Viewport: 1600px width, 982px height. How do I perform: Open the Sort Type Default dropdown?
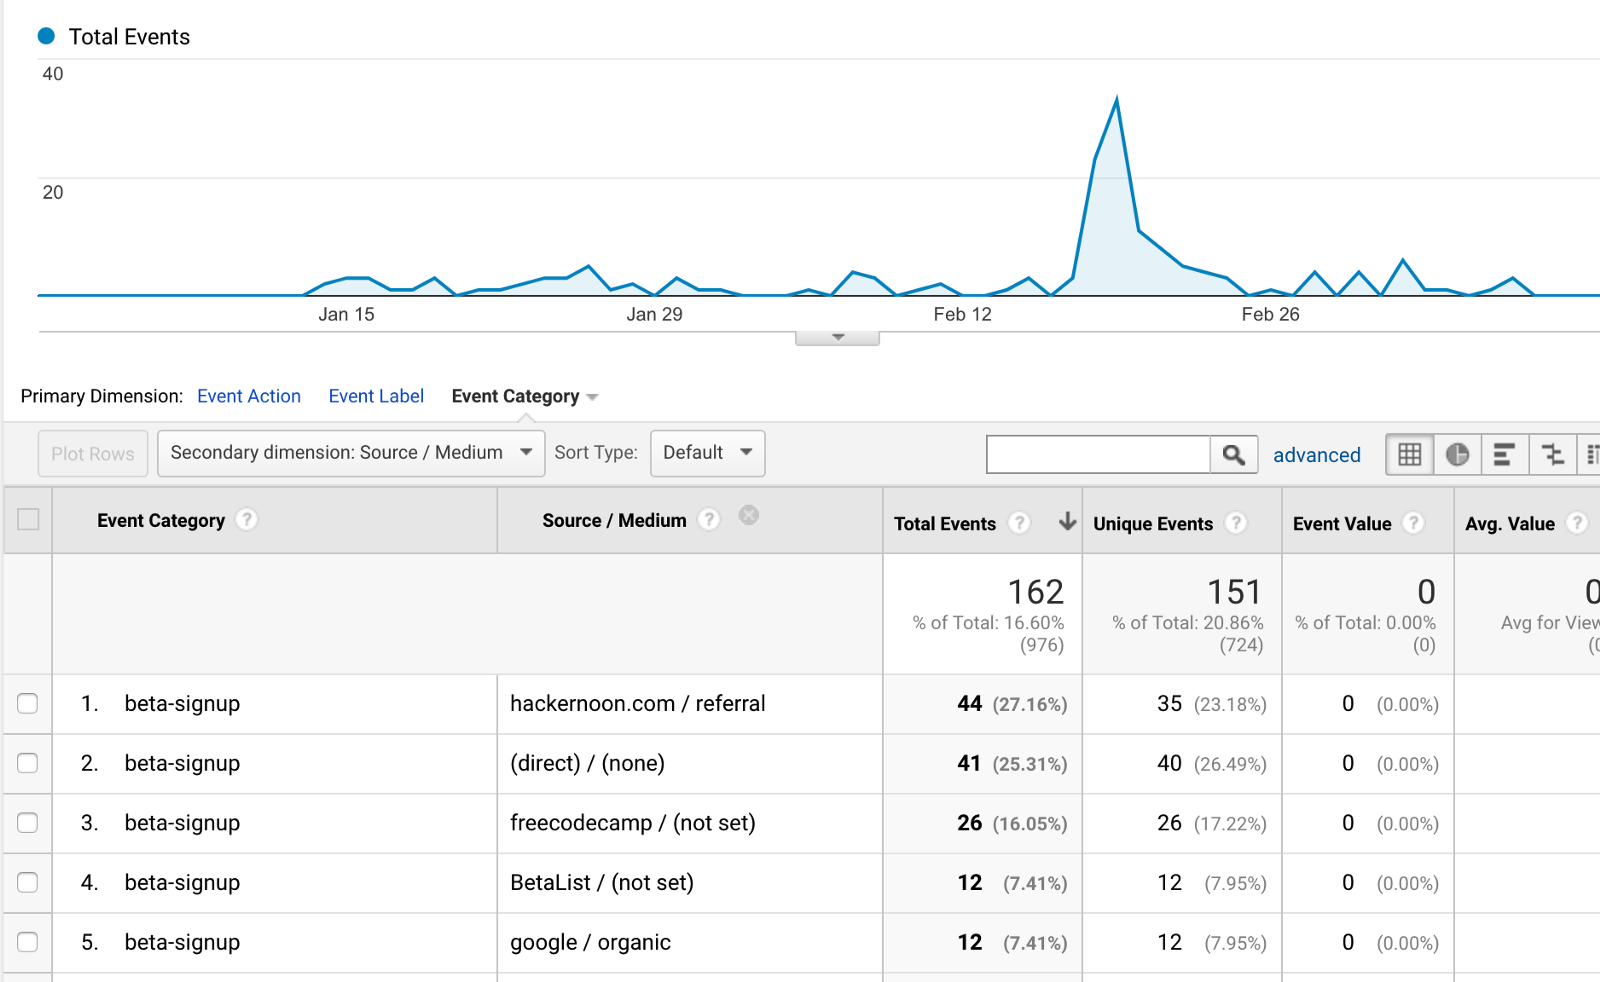[707, 453]
